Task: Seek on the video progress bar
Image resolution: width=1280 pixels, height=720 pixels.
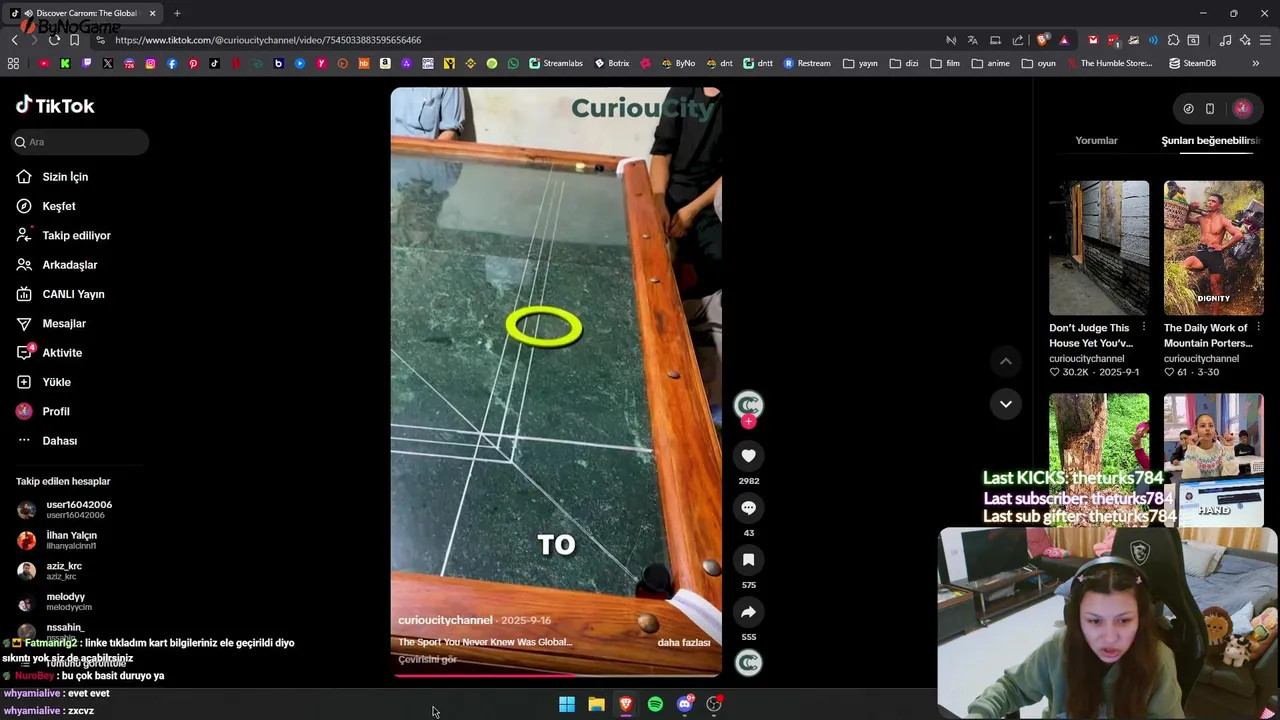Action: click(556, 675)
